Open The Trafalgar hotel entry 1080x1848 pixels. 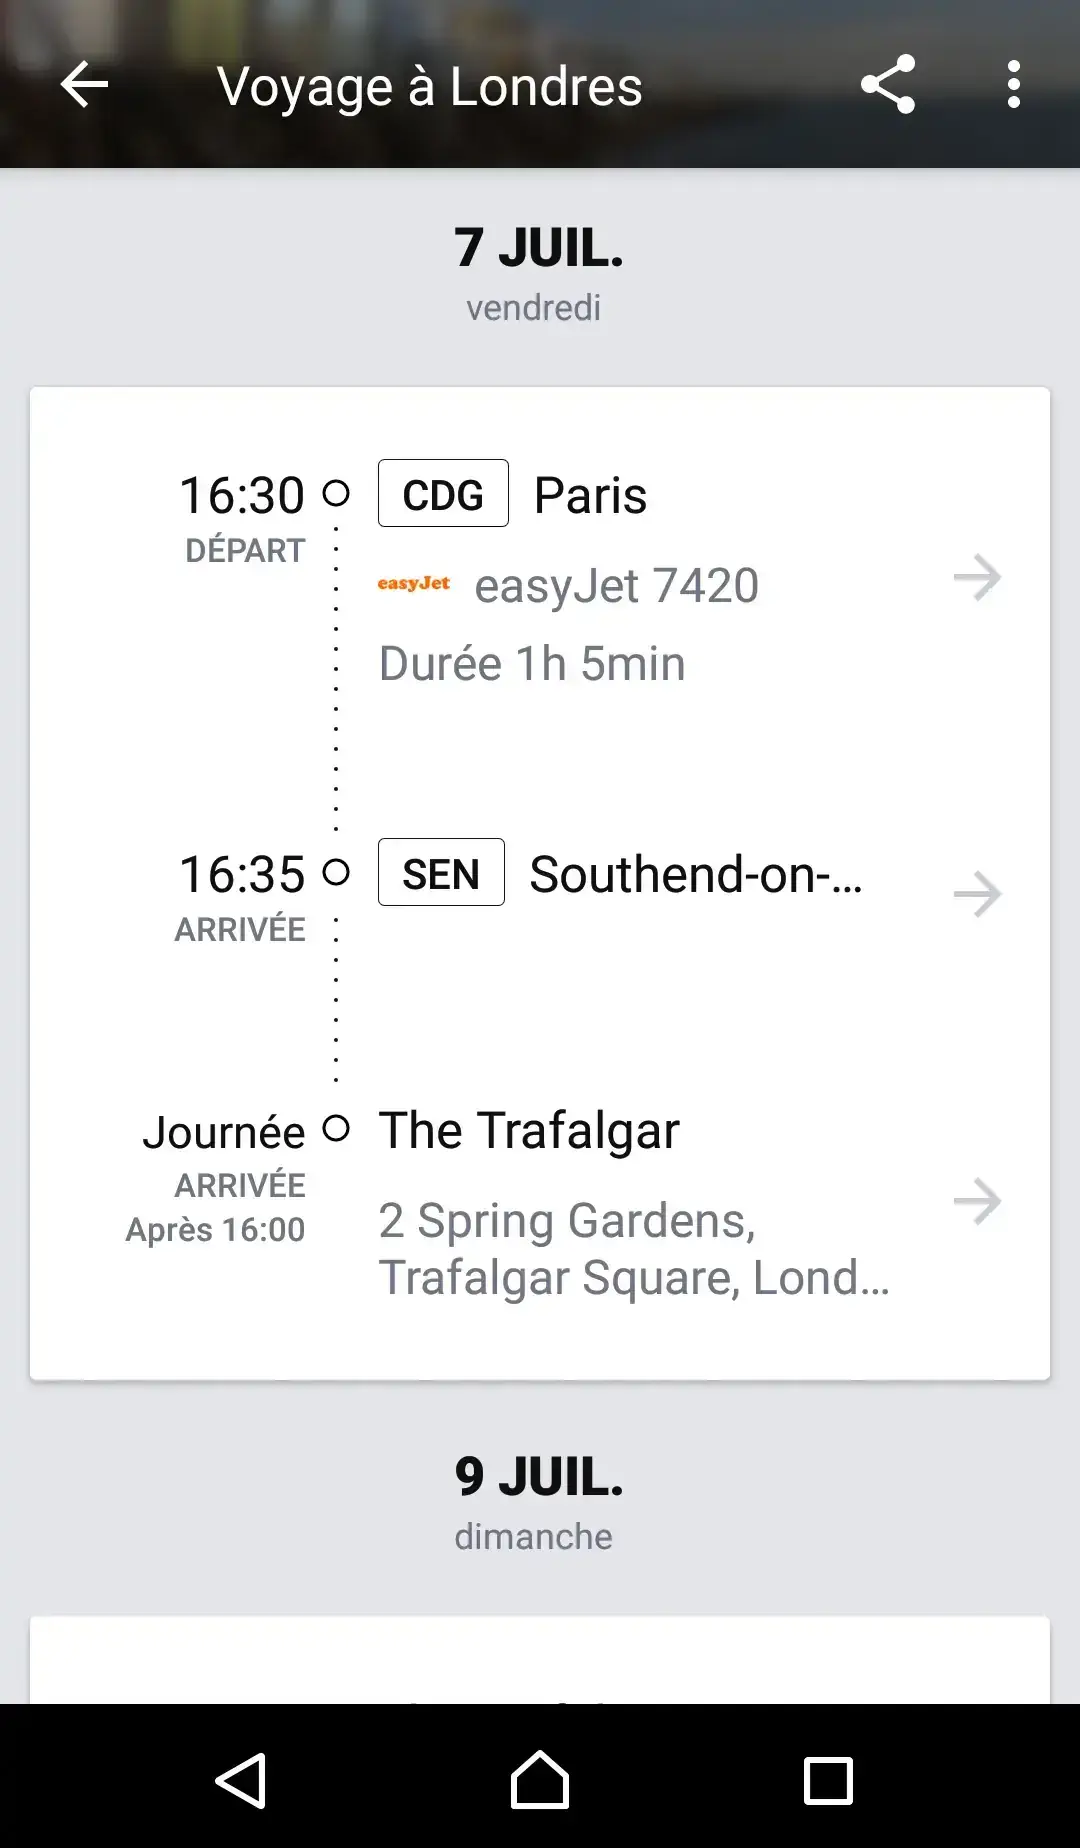529,1131
